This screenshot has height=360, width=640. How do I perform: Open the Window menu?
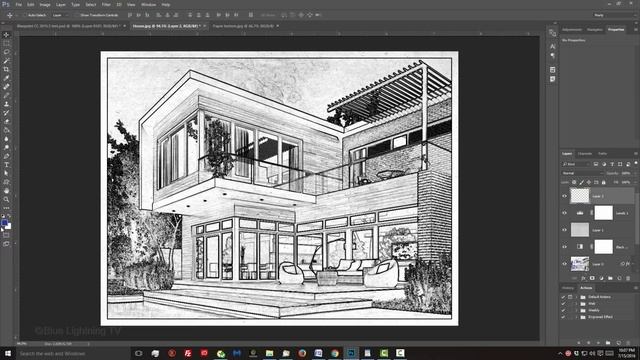coord(148,4)
